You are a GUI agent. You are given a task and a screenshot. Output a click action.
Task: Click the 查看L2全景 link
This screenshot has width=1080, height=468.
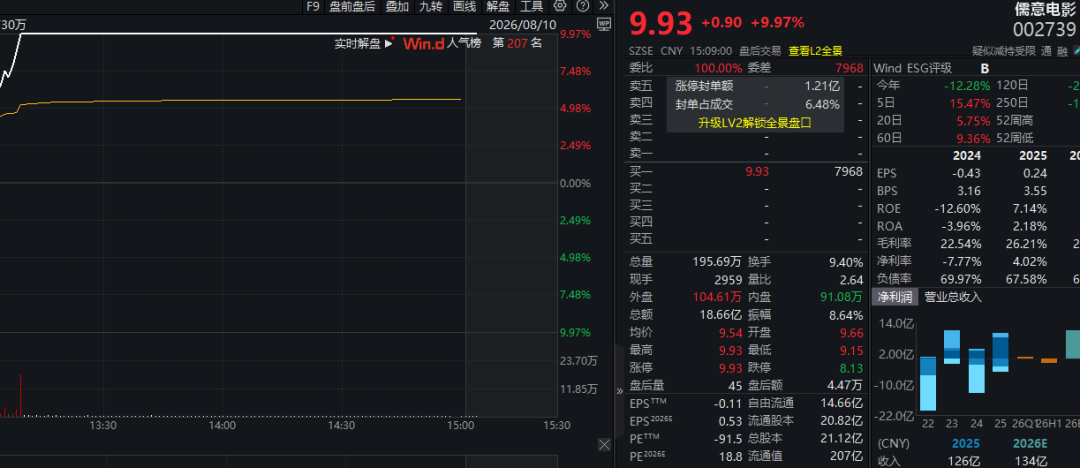point(816,51)
